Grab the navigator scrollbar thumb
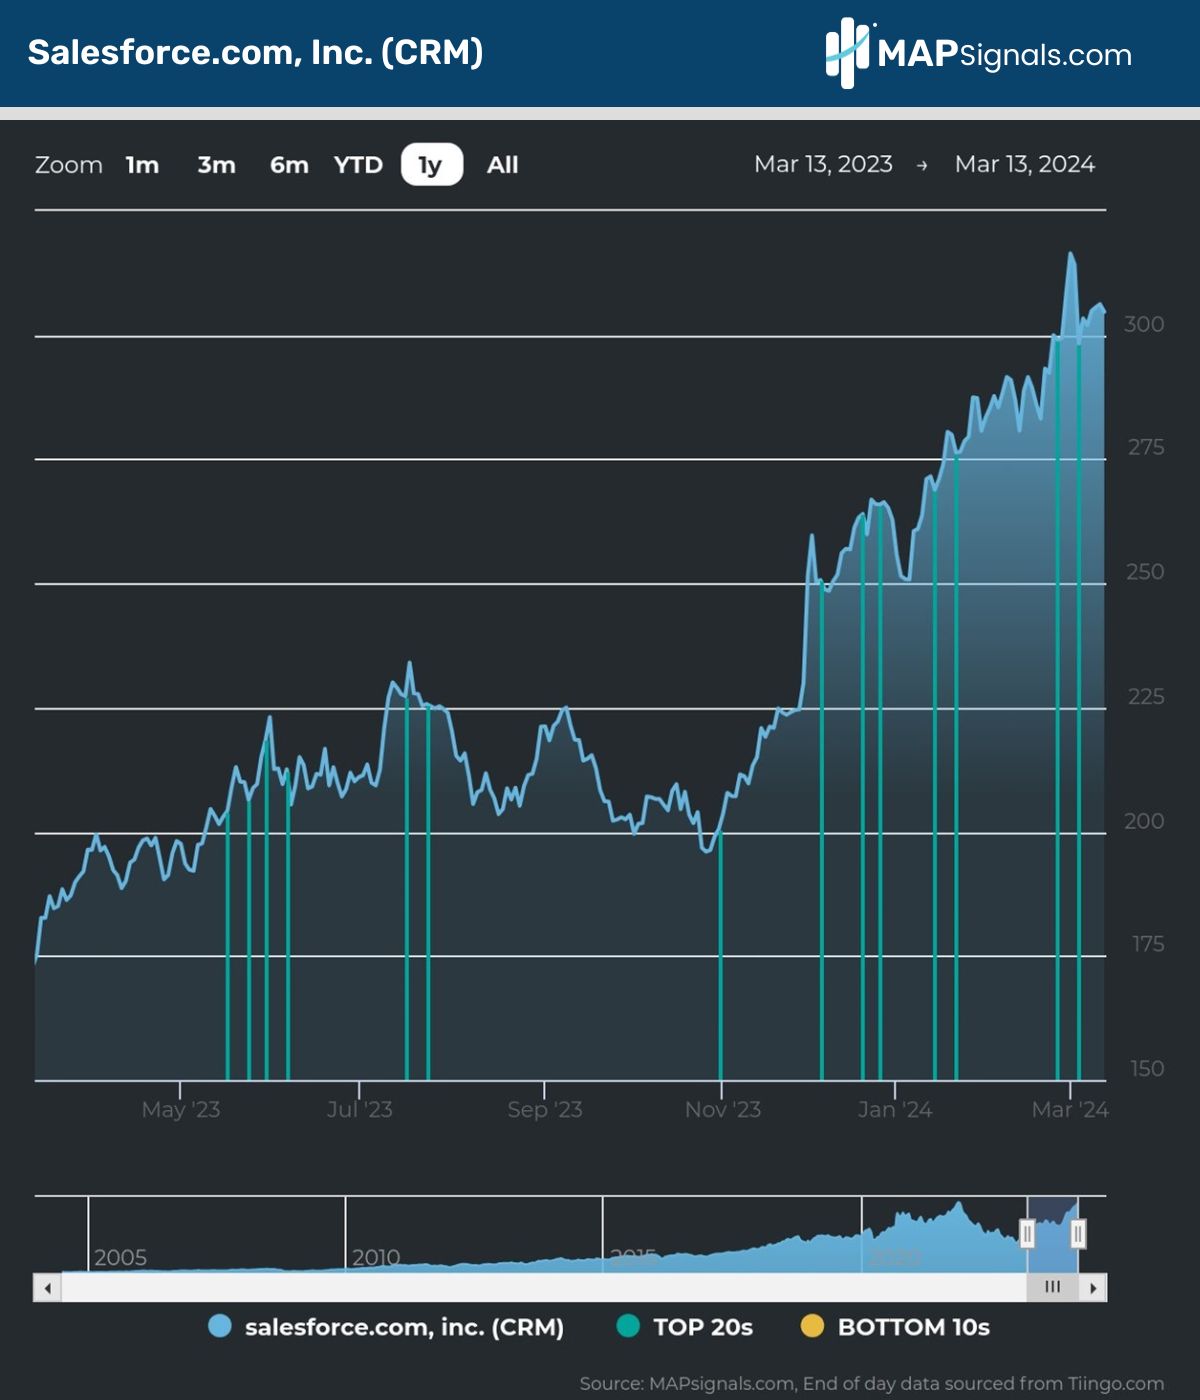Image resolution: width=1200 pixels, height=1400 pixels. pyautogui.click(x=1052, y=1288)
